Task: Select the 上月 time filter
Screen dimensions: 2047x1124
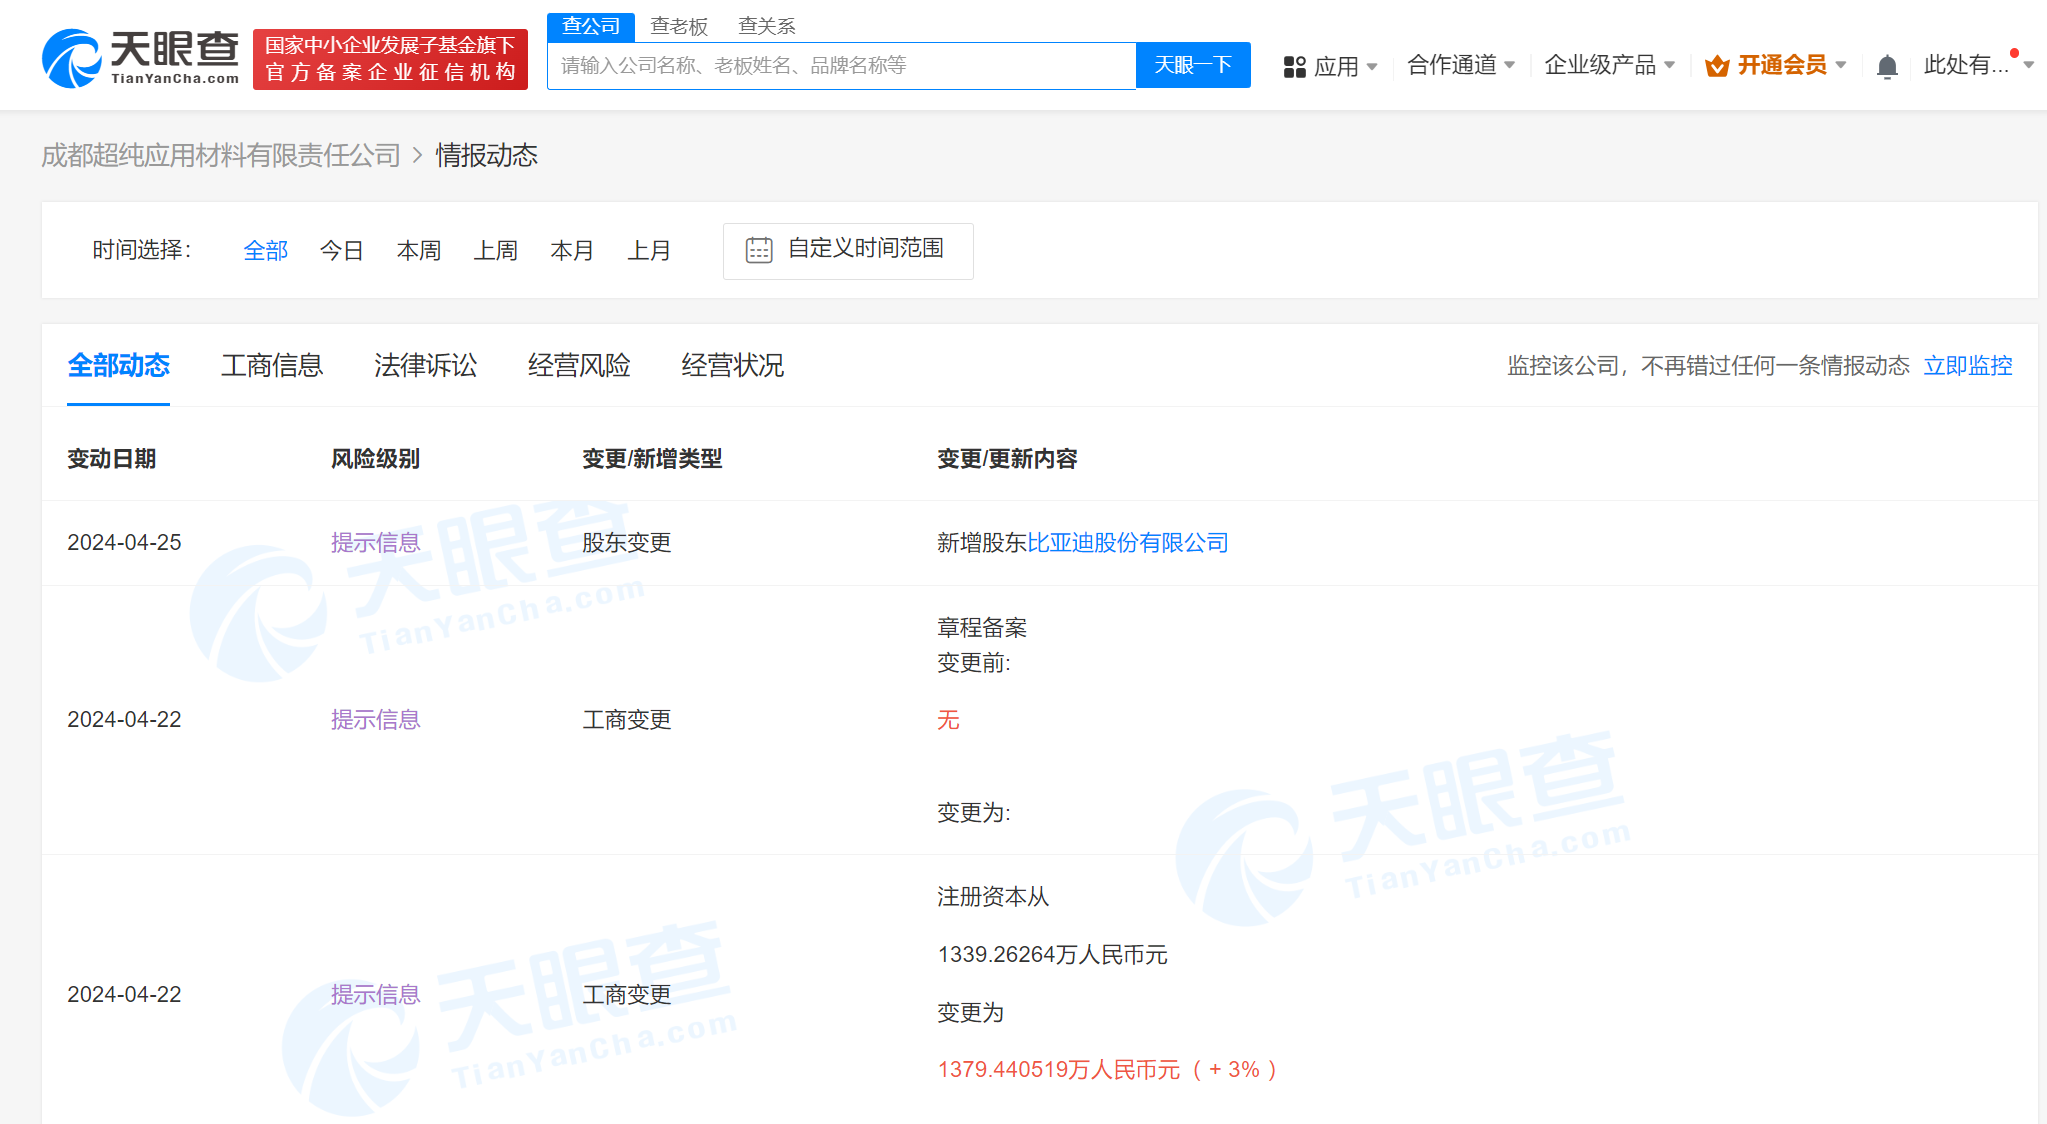Action: 649,251
